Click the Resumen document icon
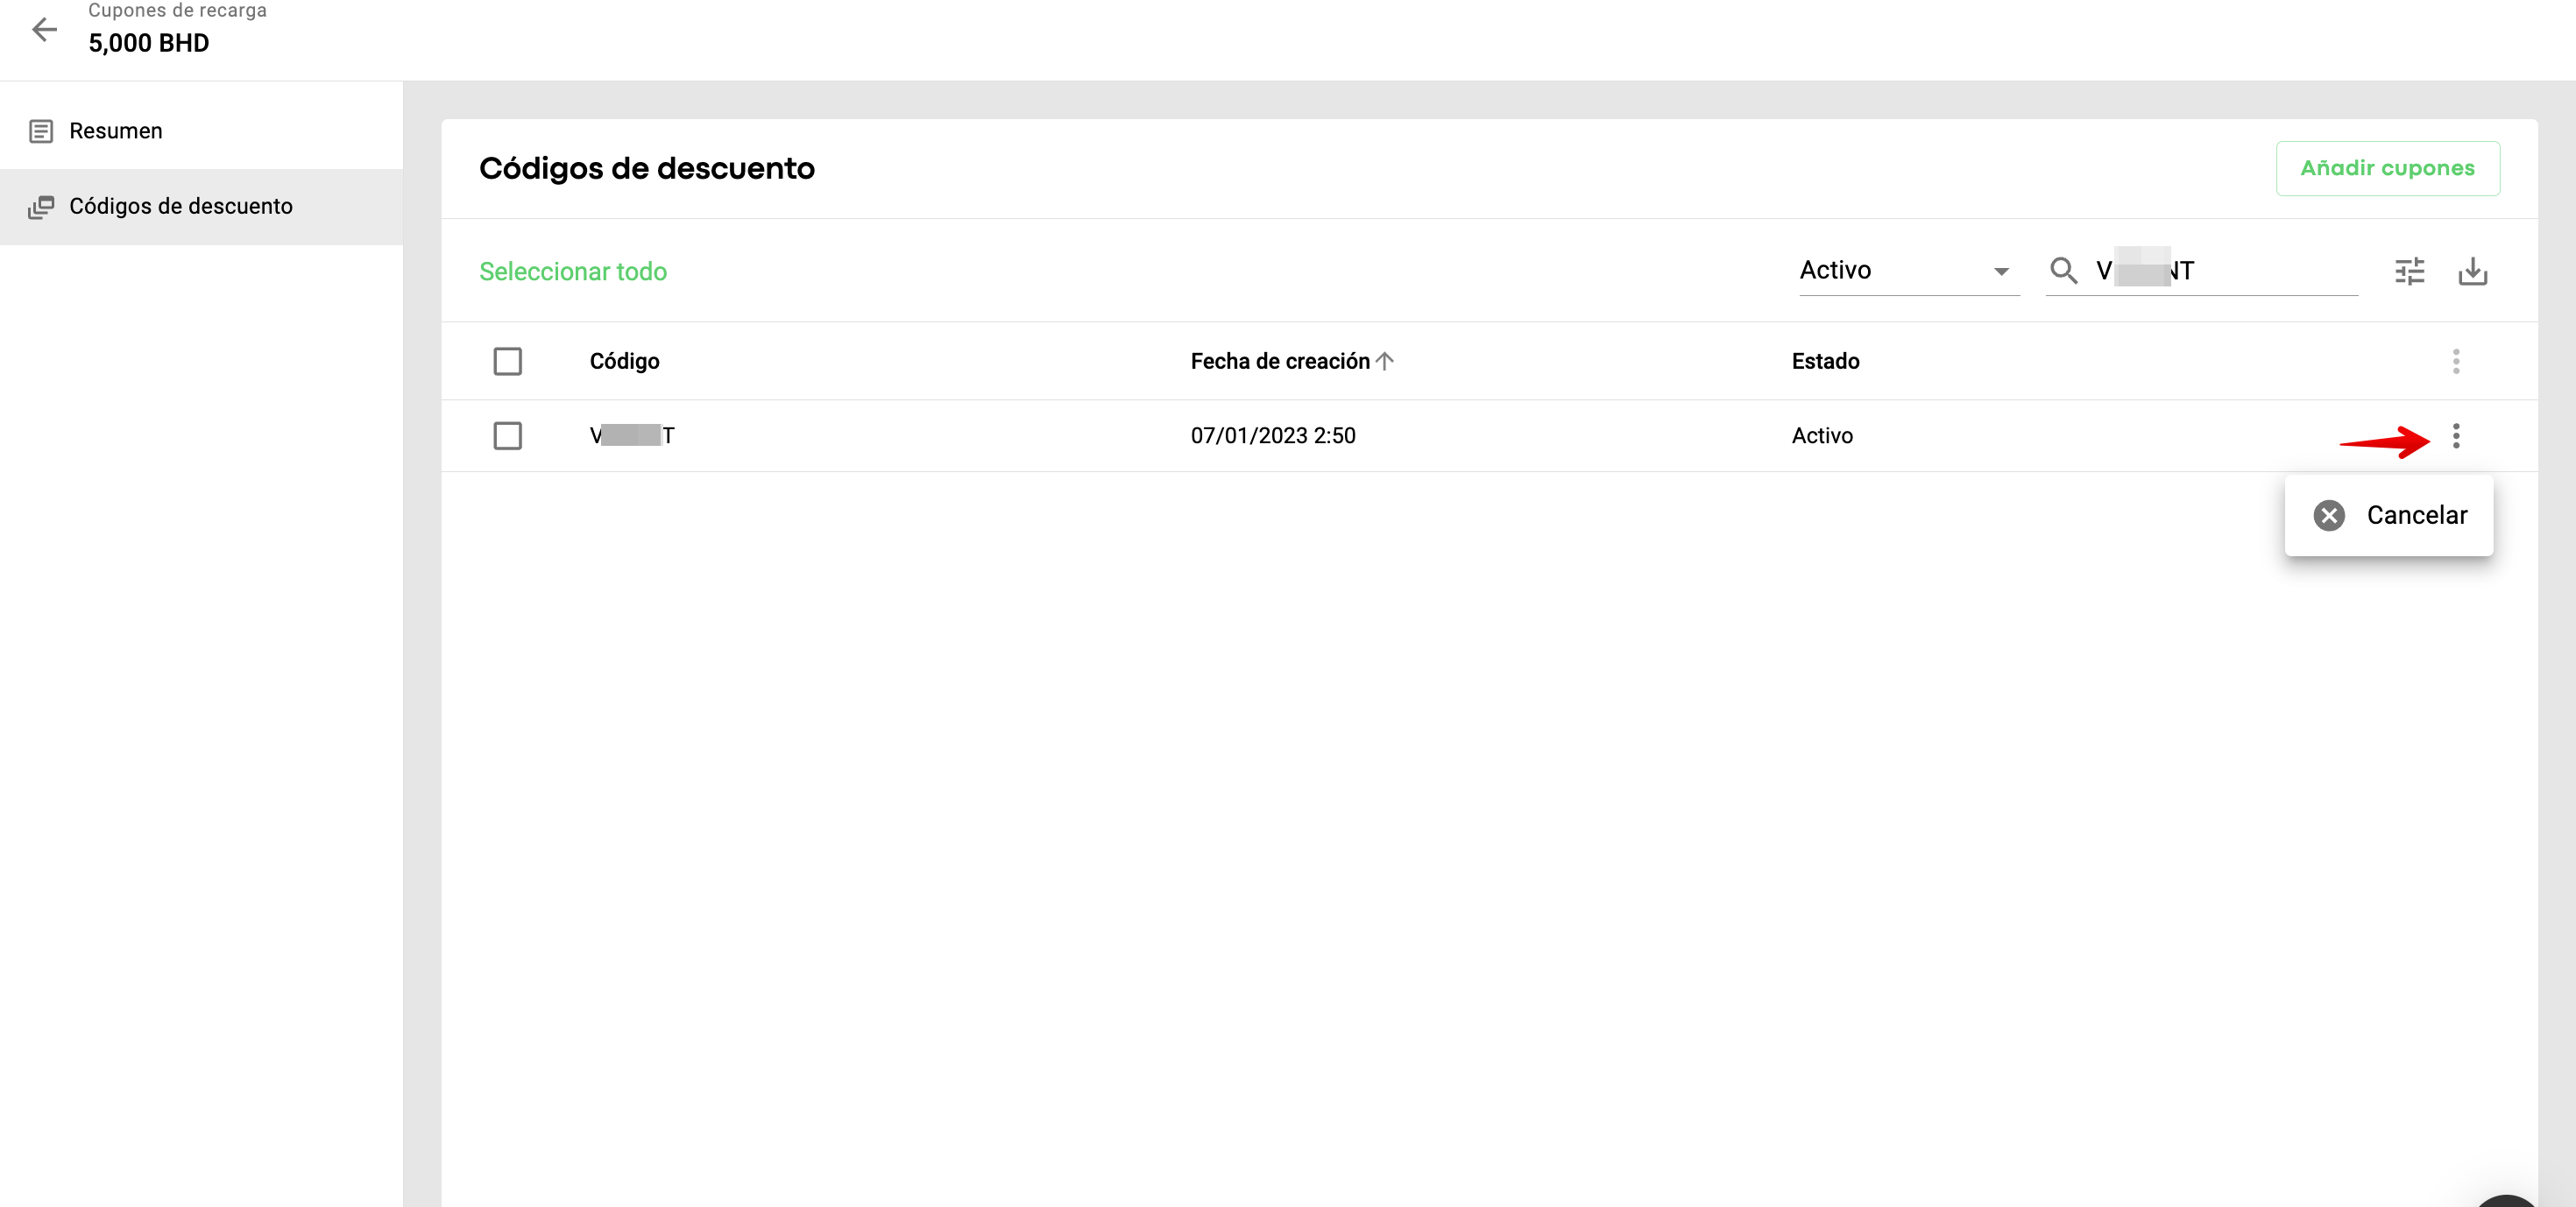 (41, 131)
